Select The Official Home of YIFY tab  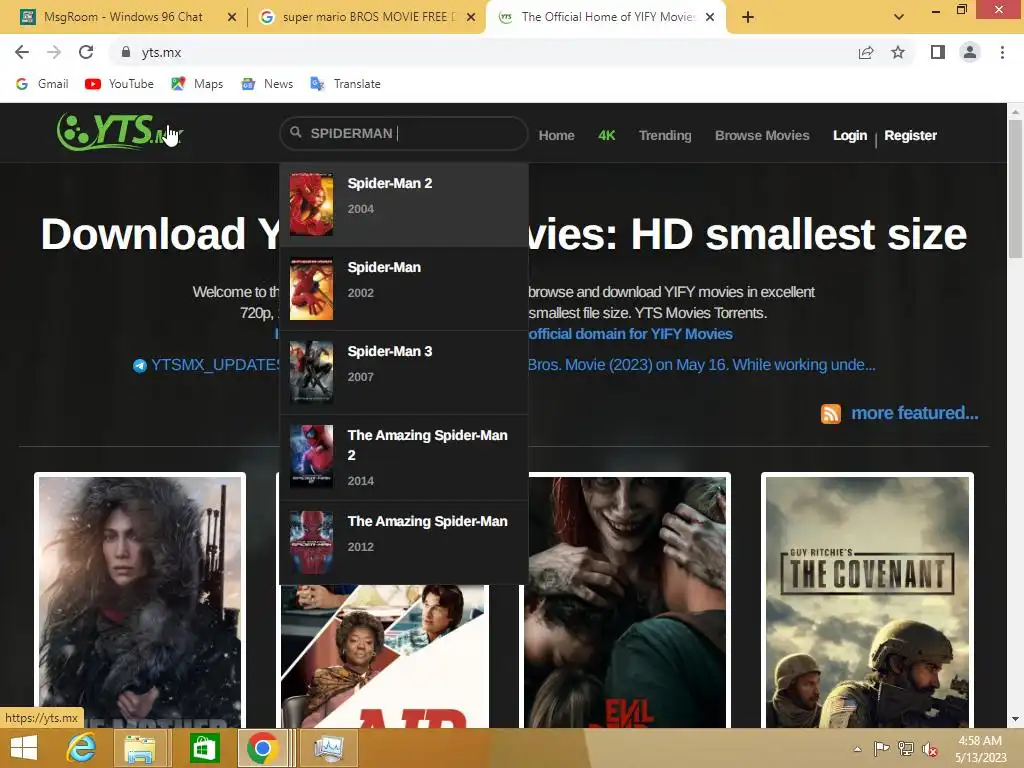[x=607, y=17]
